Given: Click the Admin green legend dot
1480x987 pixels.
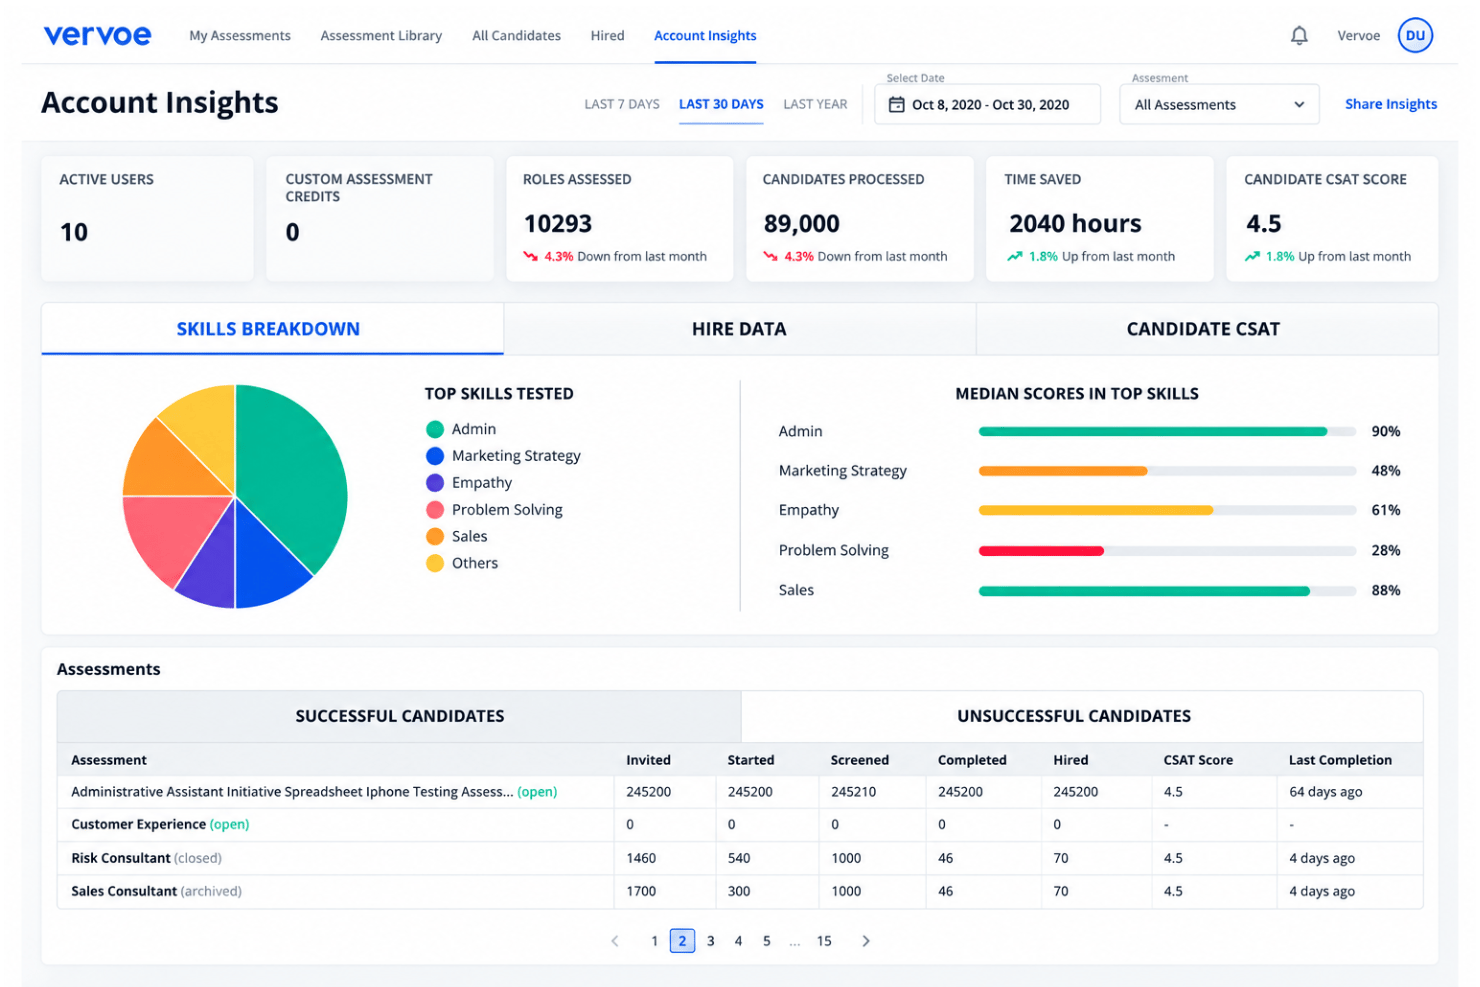Looking at the screenshot, I should 435,429.
